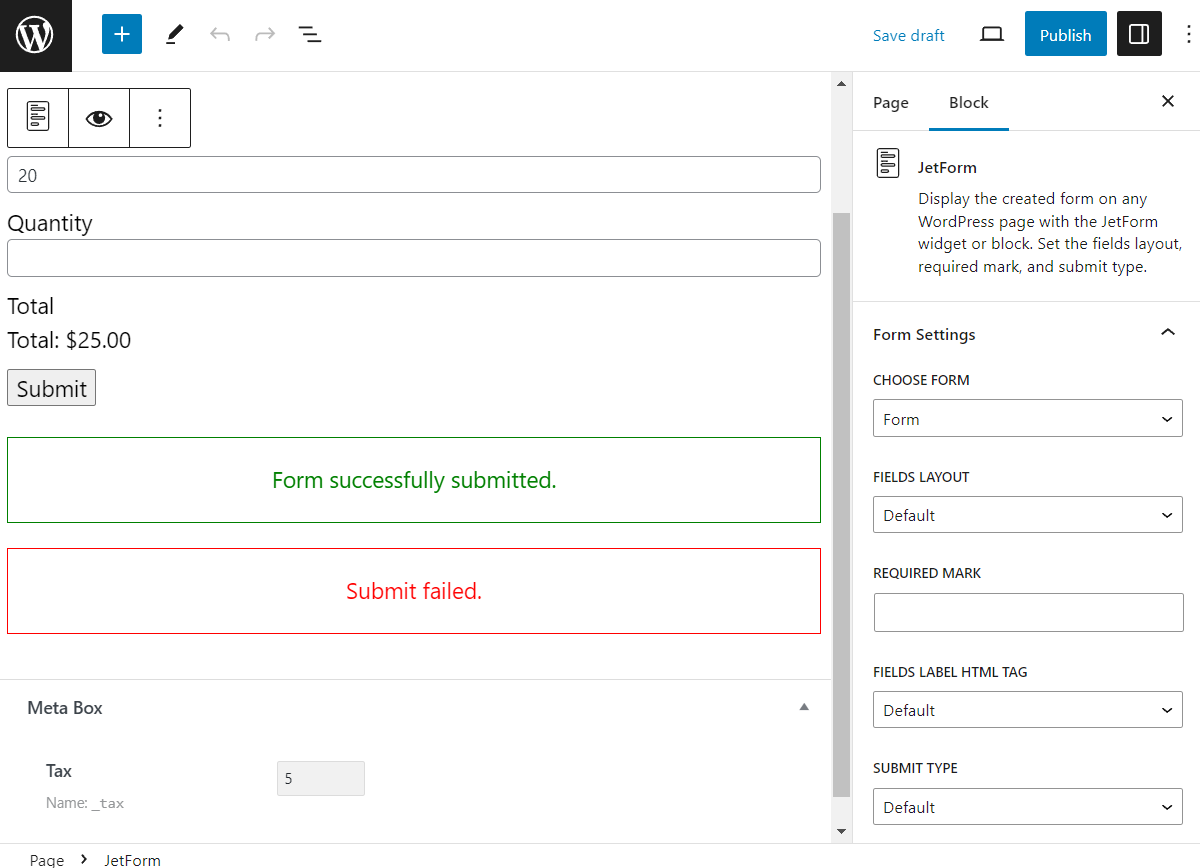Click the Undo arrow icon
This screenshot has height=868, width=1200.
point(220,34)
